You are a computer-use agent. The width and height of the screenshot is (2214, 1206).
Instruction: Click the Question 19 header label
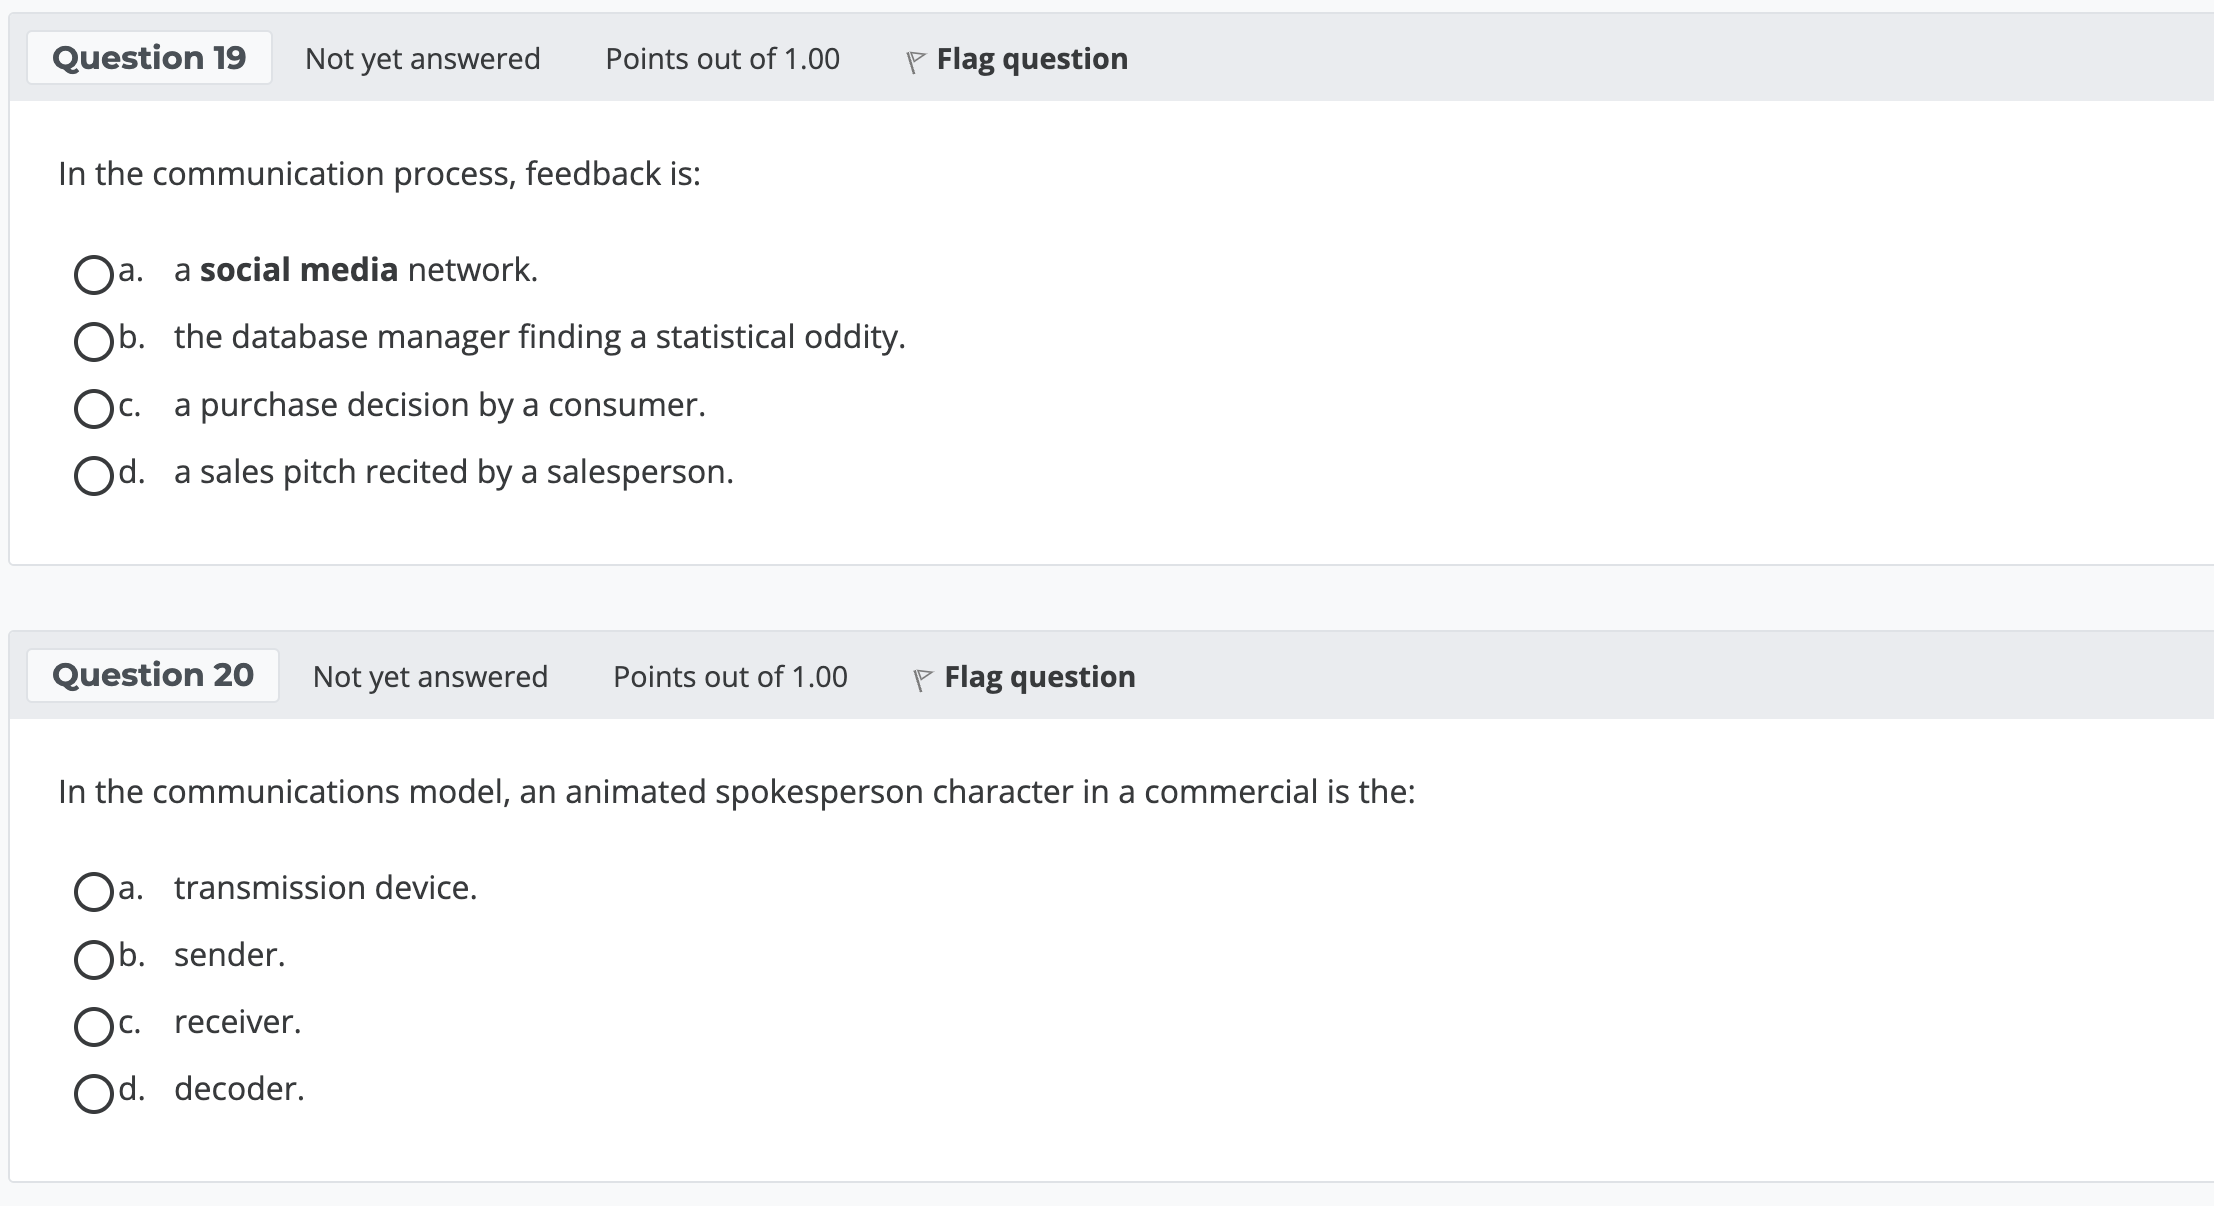pyautogui.click(x=149, y=57)
